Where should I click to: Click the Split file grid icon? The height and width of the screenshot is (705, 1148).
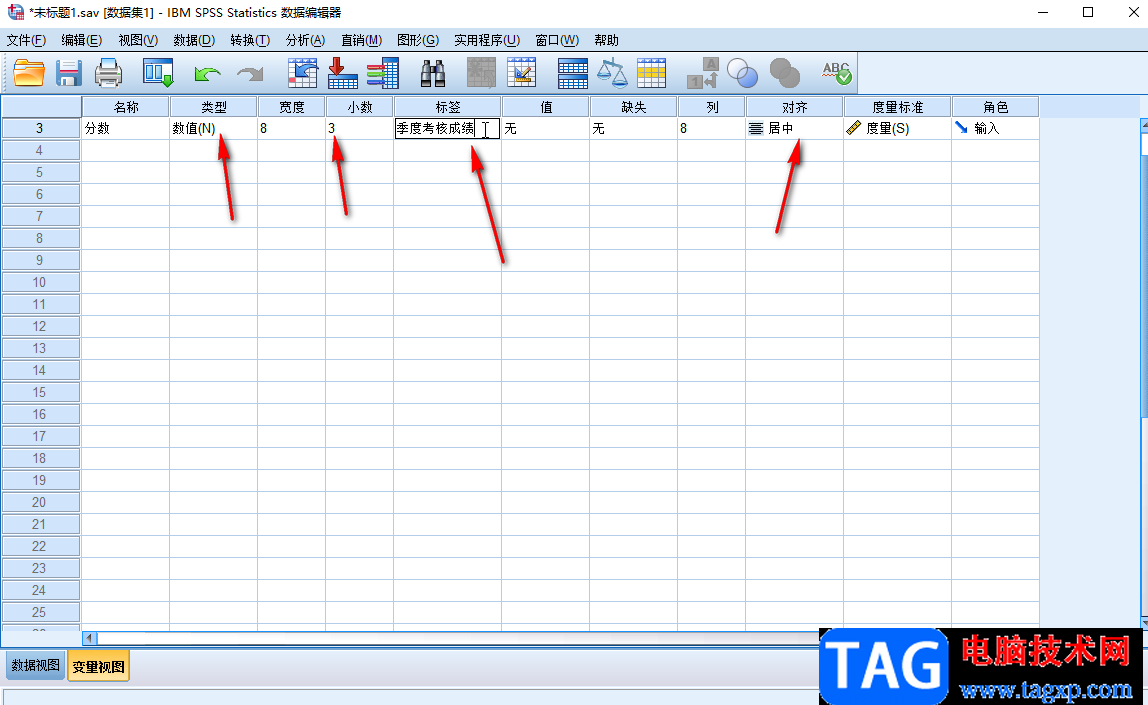(573, 73)
